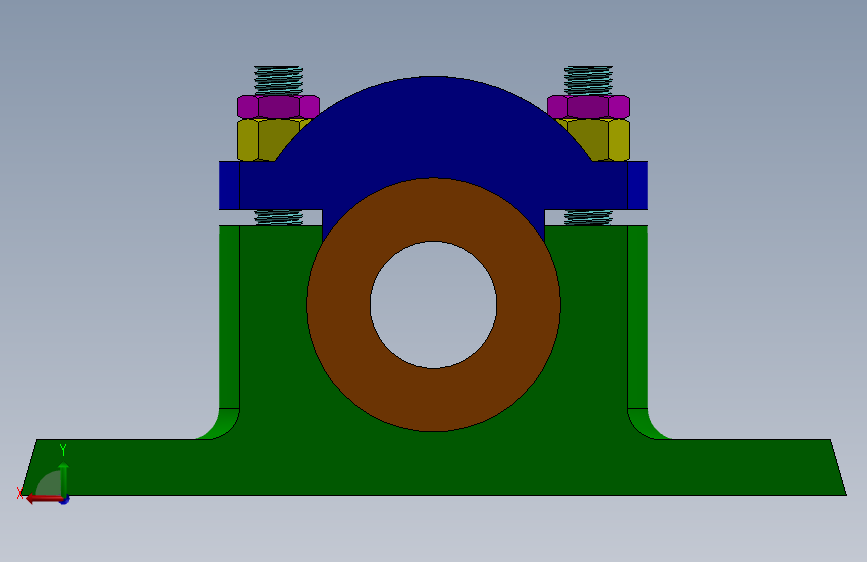867x562 pixels.
Task: Select the green pedestal base body
Action: pos(434,465)
